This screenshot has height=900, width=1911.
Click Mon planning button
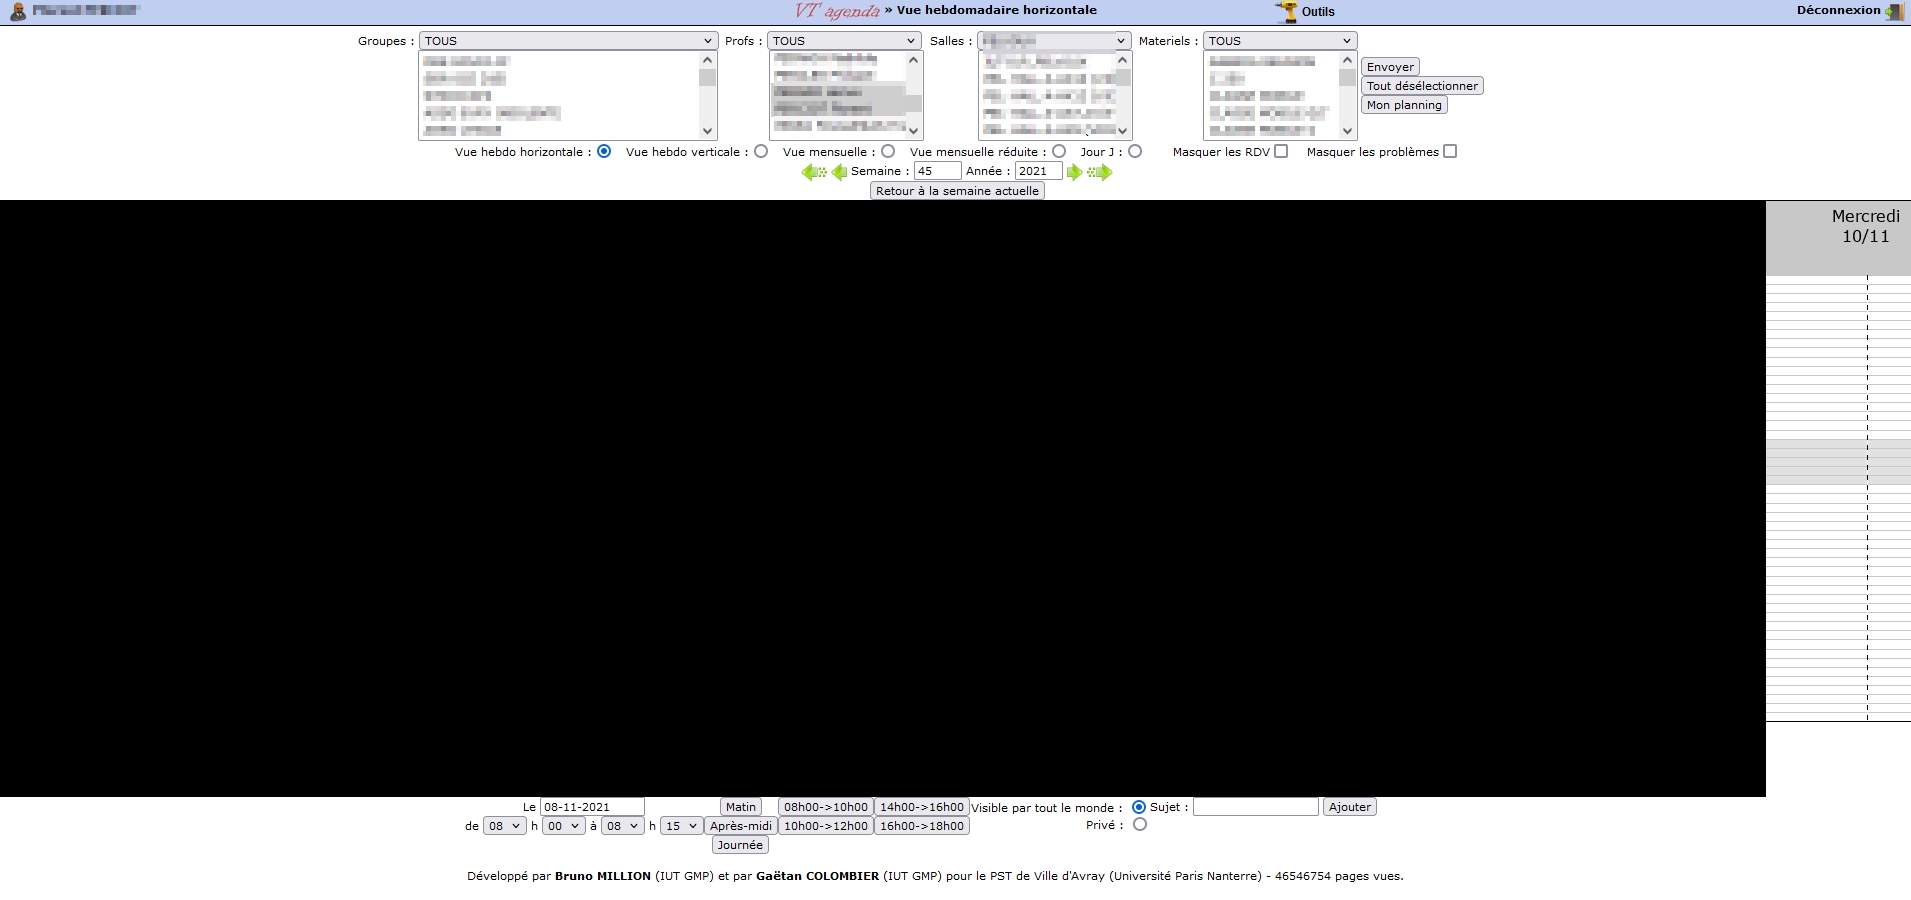(1404, 105)
